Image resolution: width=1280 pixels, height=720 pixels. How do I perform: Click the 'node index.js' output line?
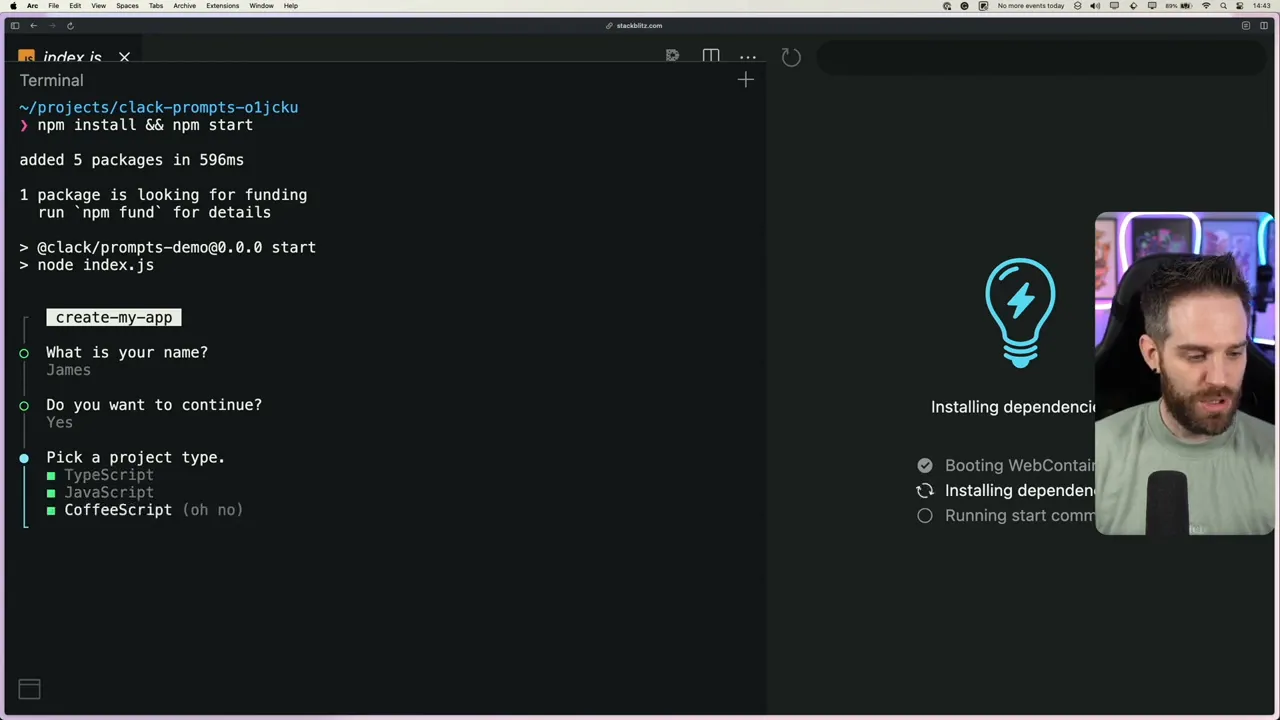96,265
